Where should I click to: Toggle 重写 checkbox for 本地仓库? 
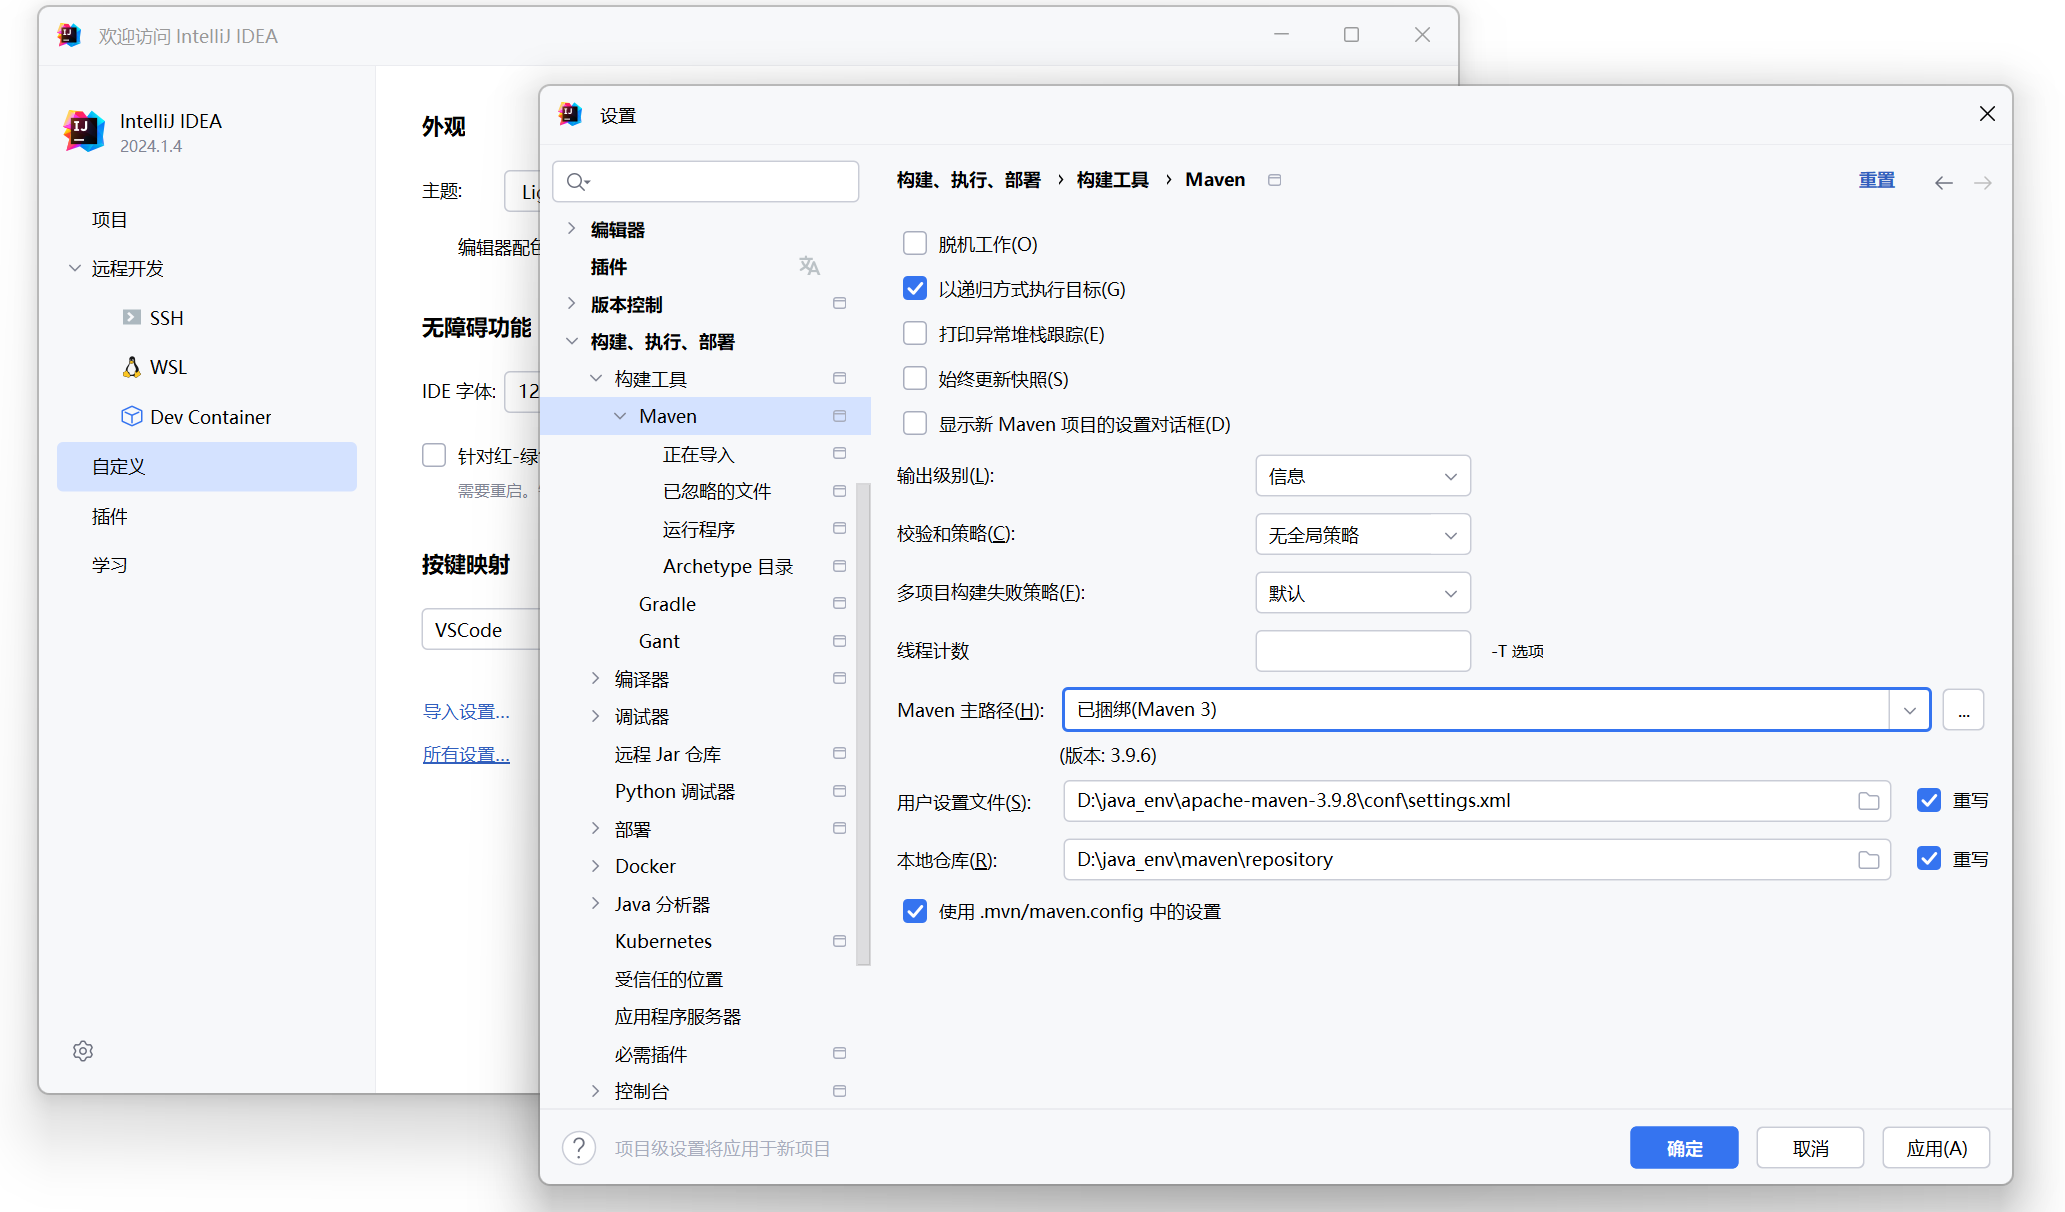tap(1929, 859)
